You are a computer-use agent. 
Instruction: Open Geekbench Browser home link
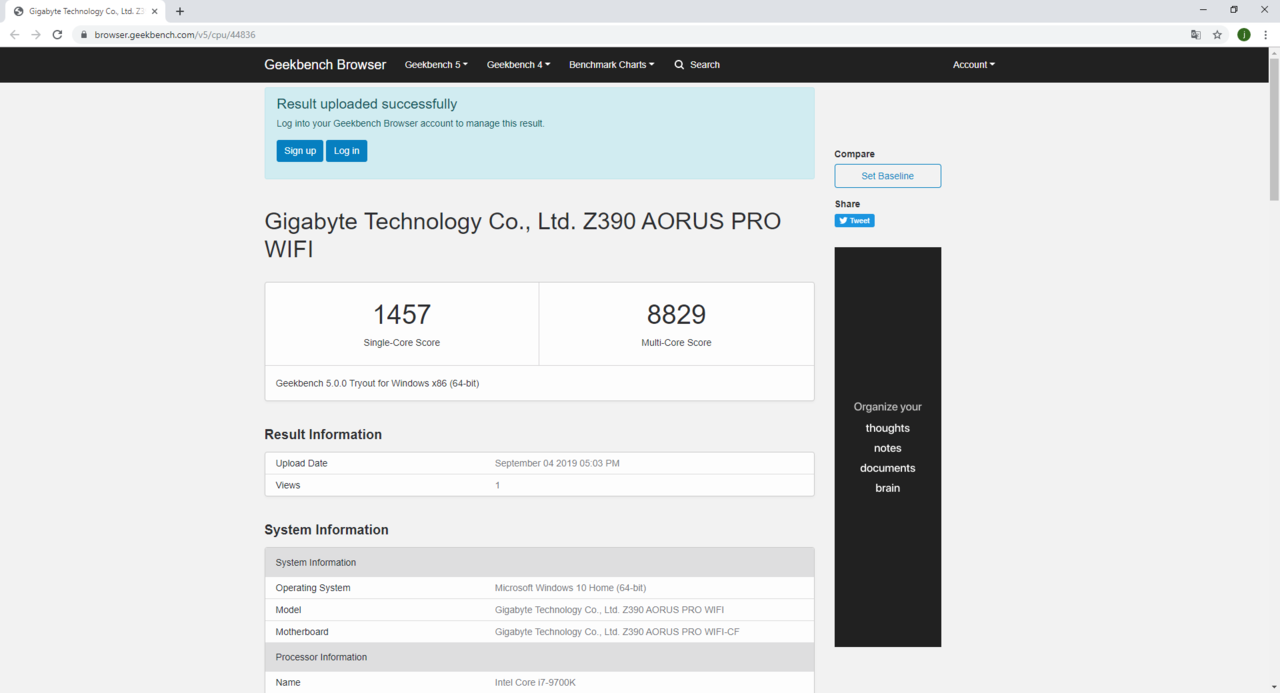coord(325,65)
